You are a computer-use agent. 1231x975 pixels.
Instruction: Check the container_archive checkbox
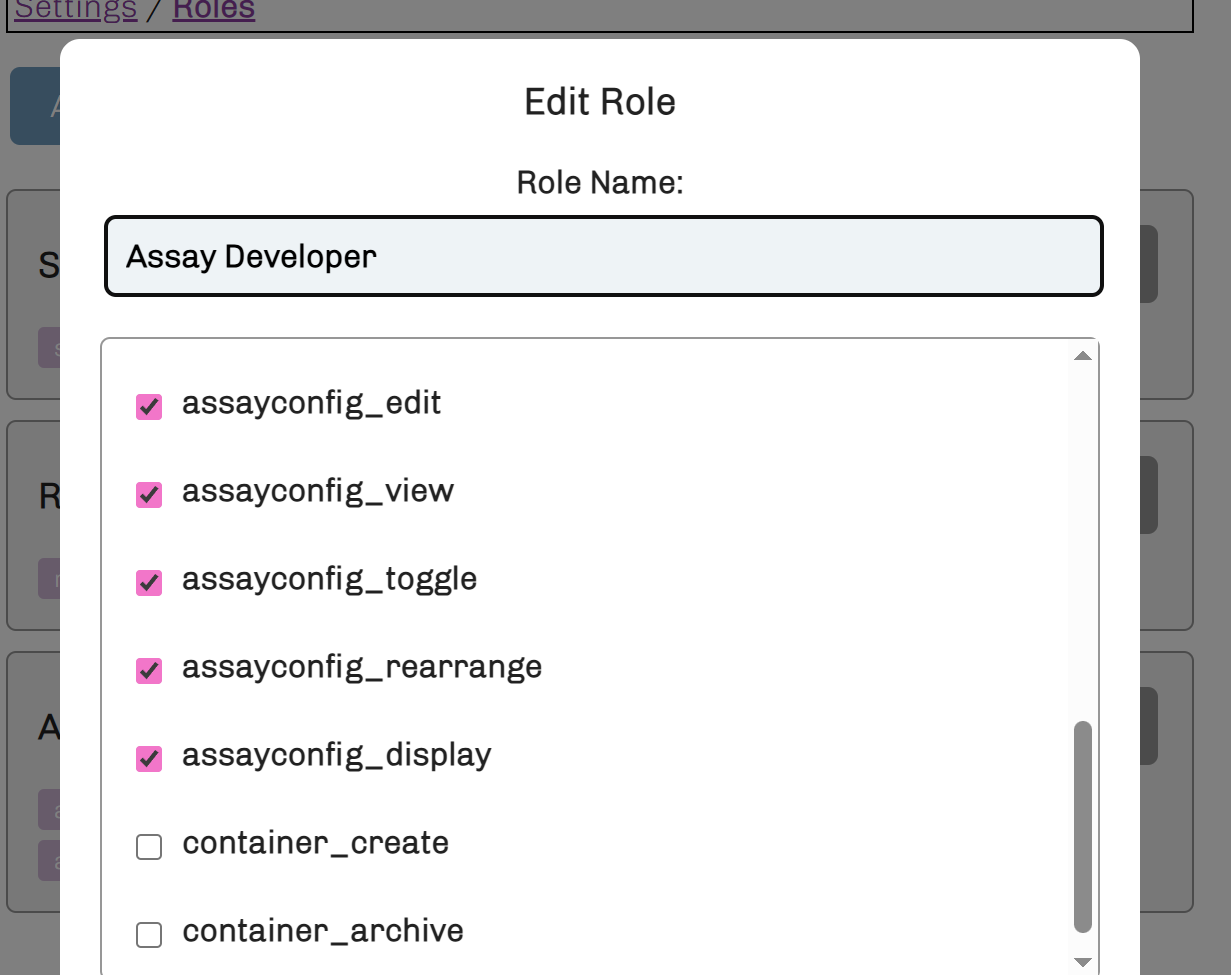tap(149, 935)
